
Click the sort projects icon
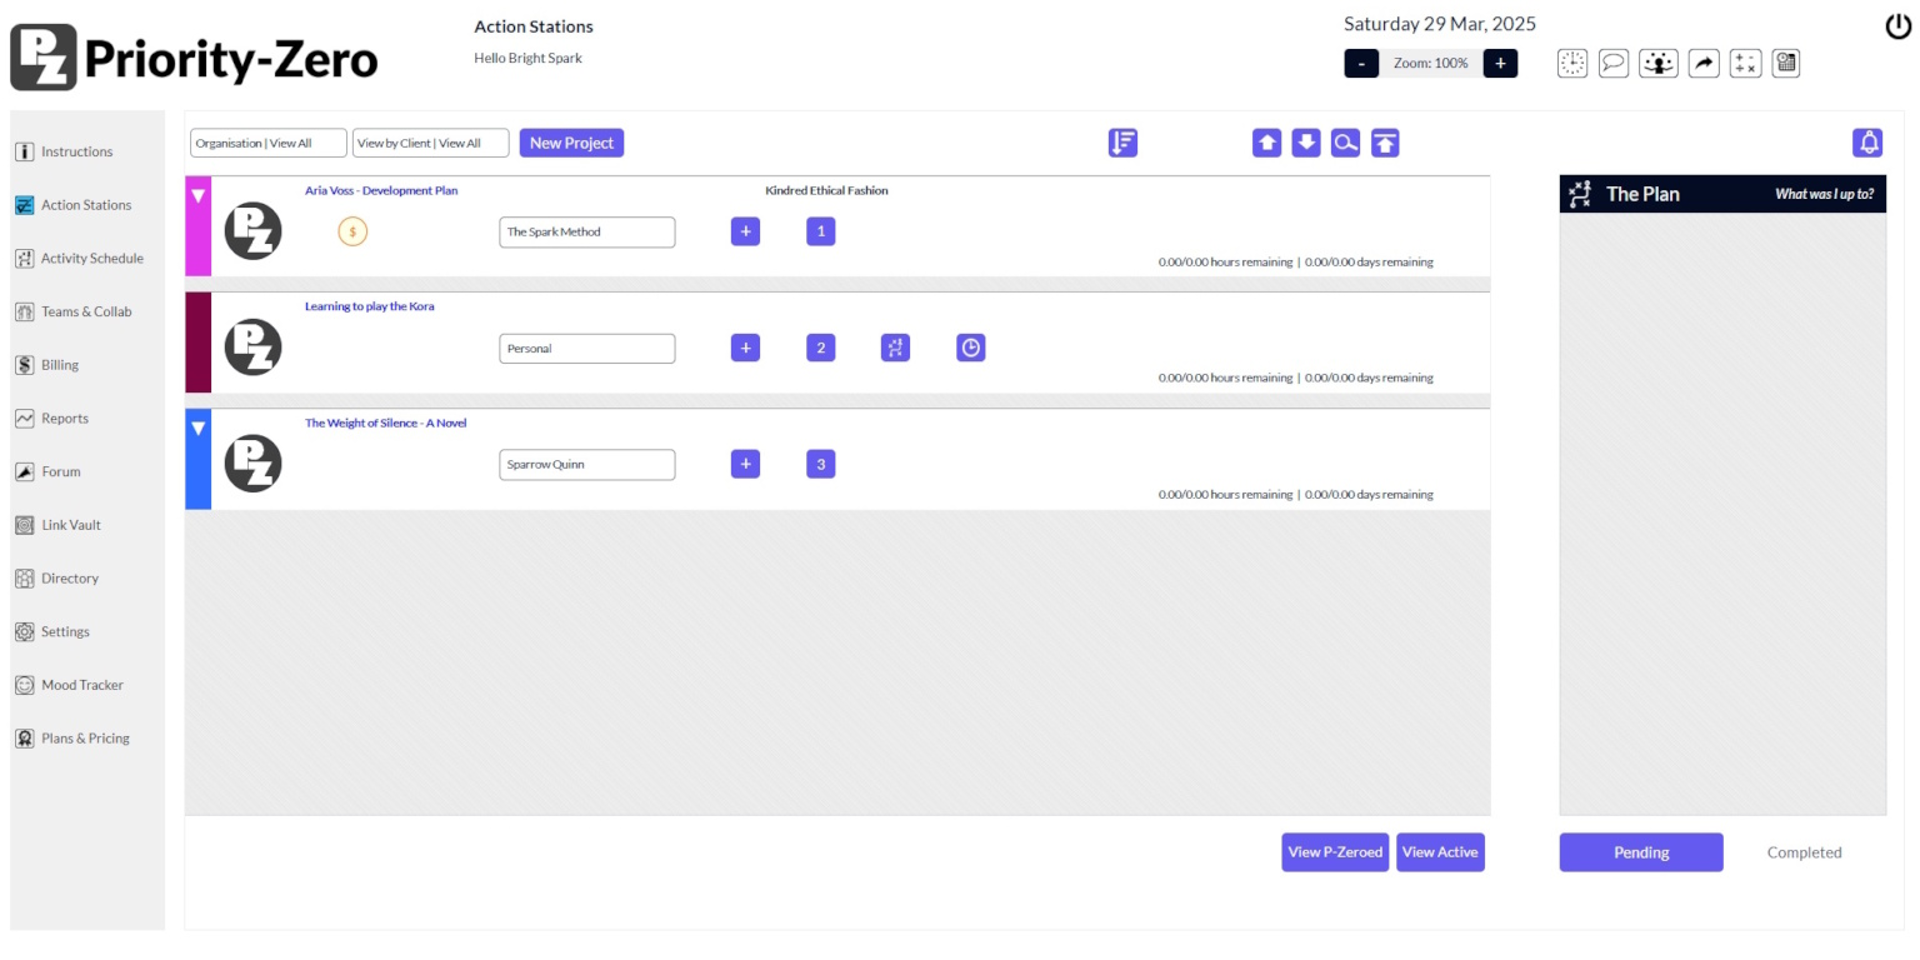tap(1122, 143)
